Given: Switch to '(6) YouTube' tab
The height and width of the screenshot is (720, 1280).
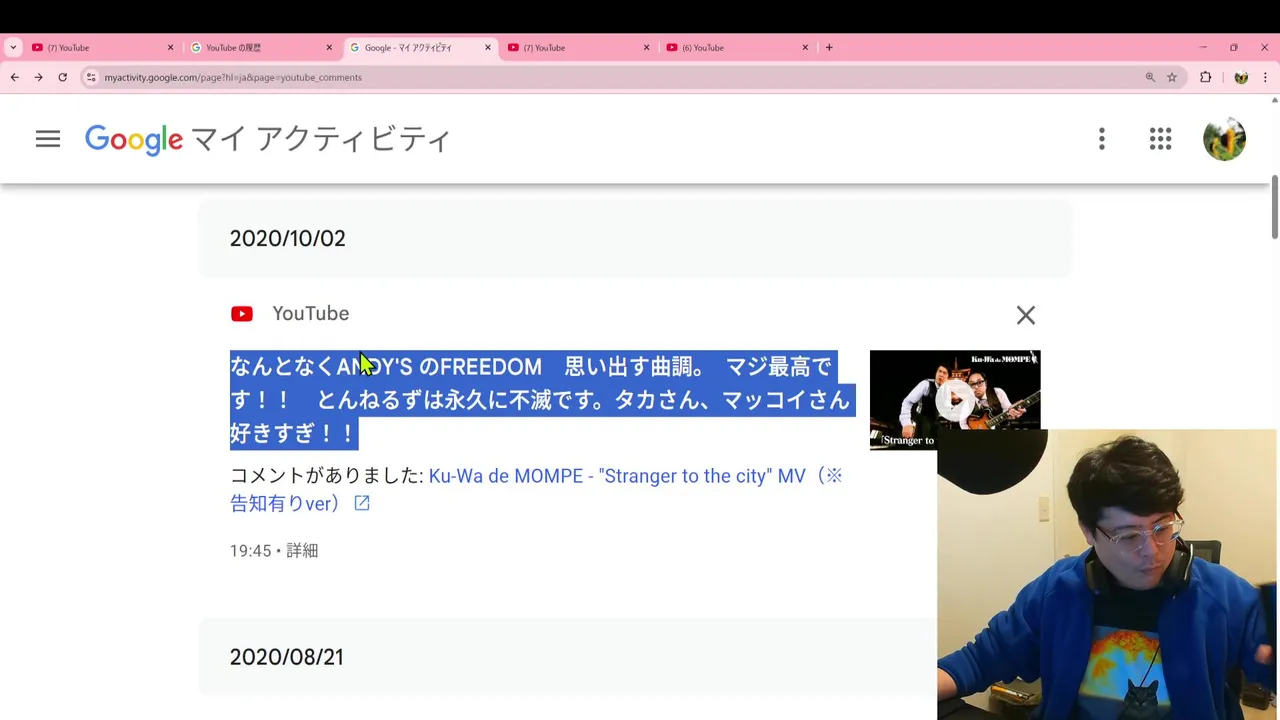Looking at the screenshot, I should click(738, 47).
